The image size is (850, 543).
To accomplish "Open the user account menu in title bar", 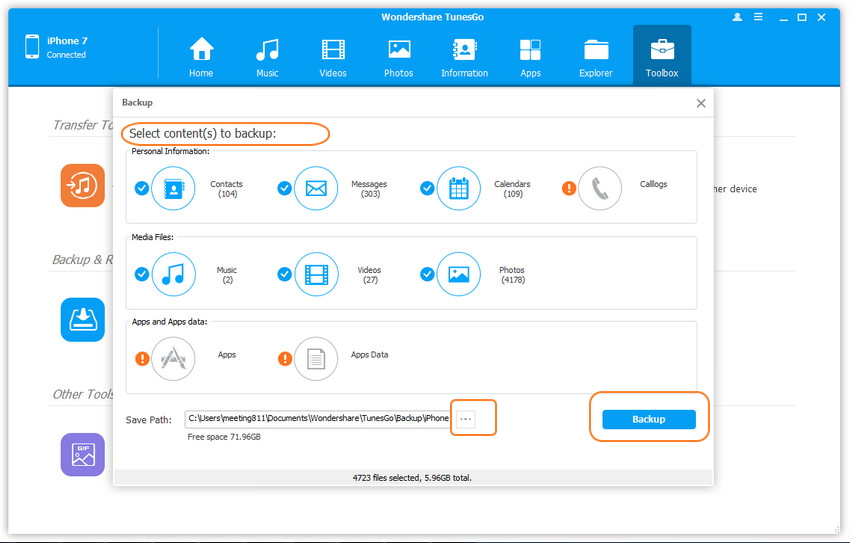I will tap(738, 18).
